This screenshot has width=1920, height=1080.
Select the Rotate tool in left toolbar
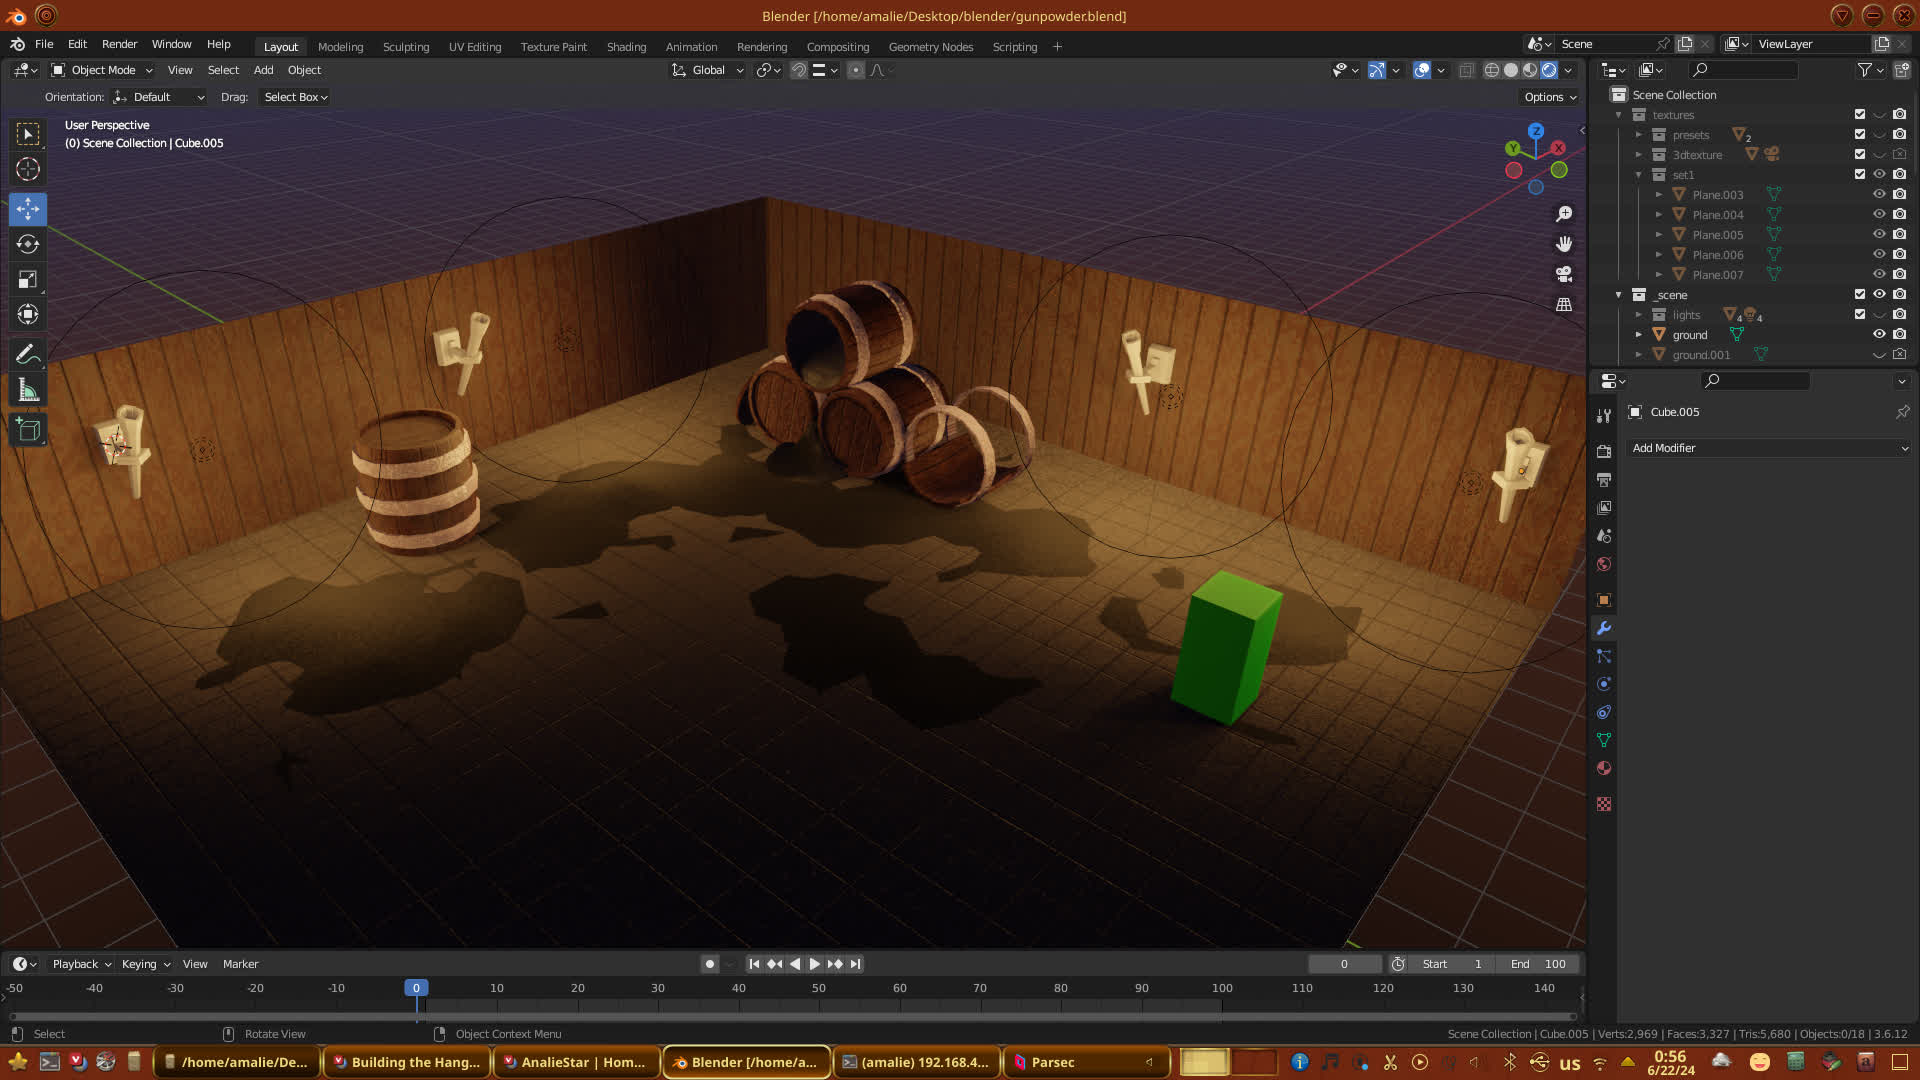28,244
